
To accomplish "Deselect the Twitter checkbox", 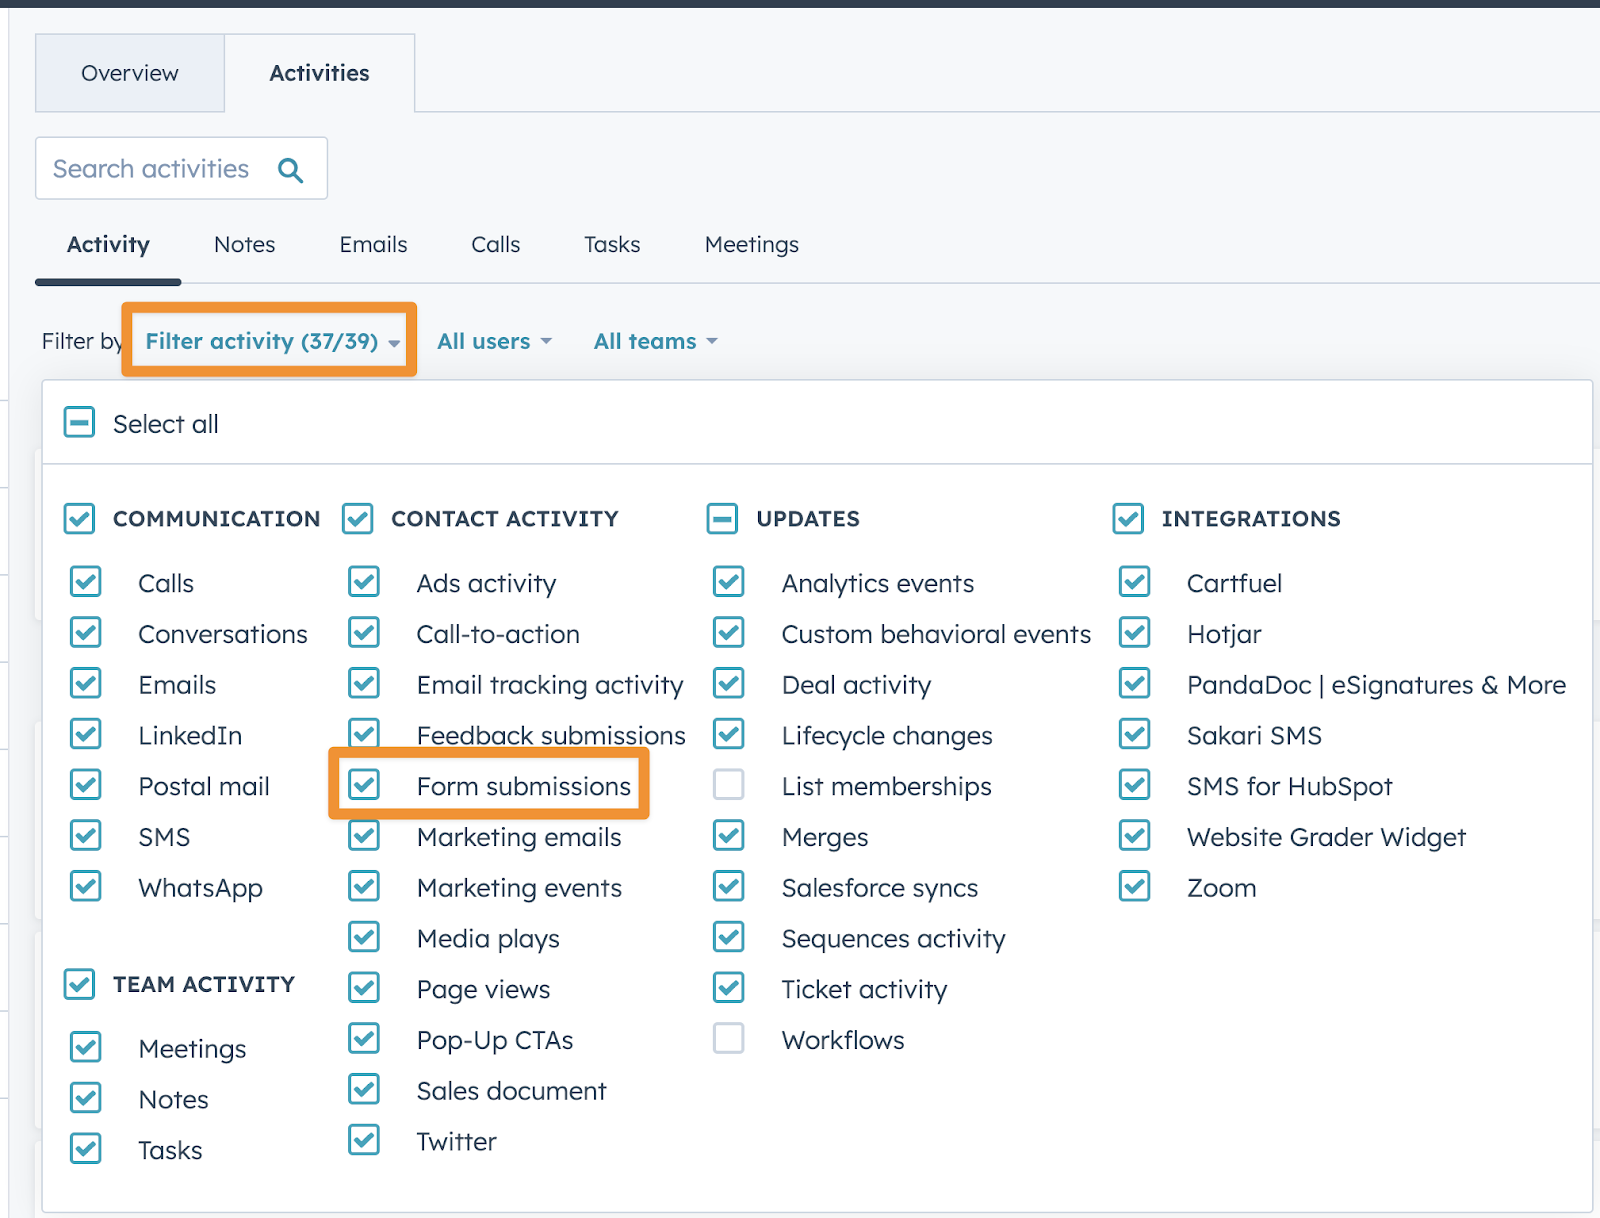I will [x=364, y=1140].
